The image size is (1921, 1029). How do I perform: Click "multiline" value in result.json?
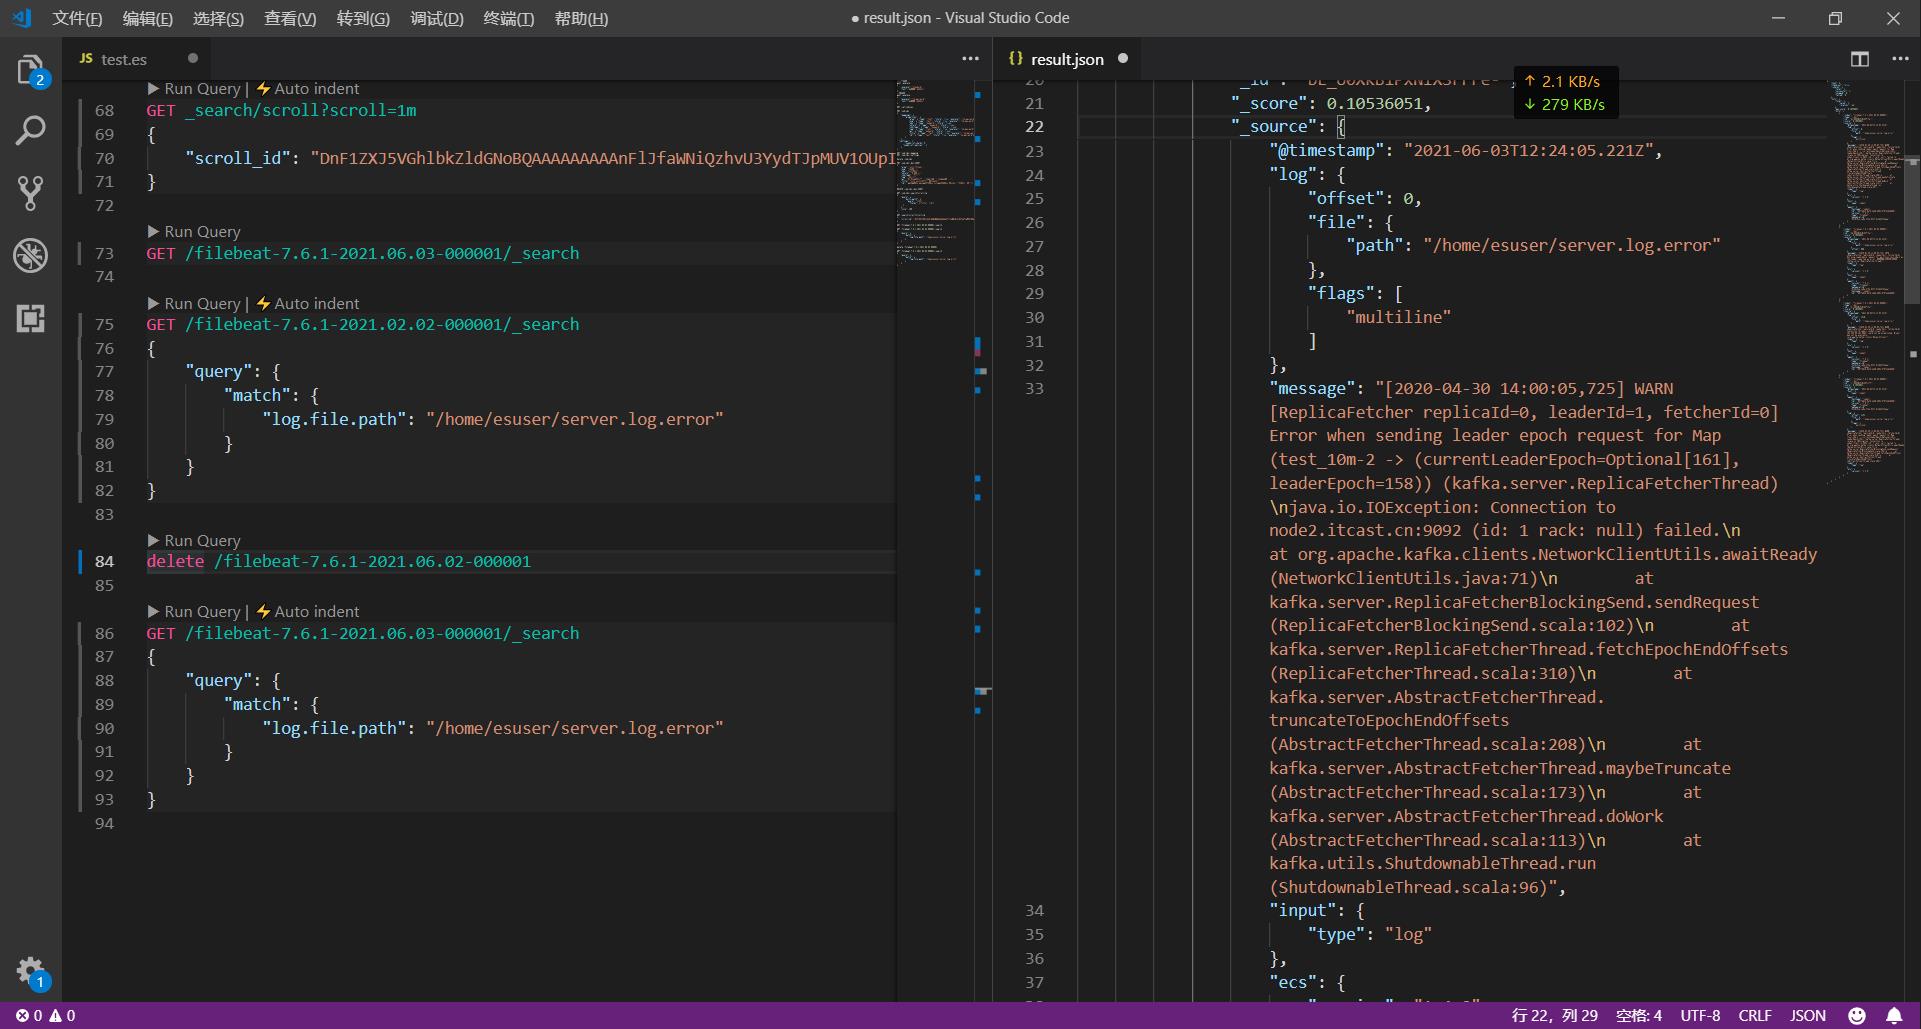[x=1398, y=317]
